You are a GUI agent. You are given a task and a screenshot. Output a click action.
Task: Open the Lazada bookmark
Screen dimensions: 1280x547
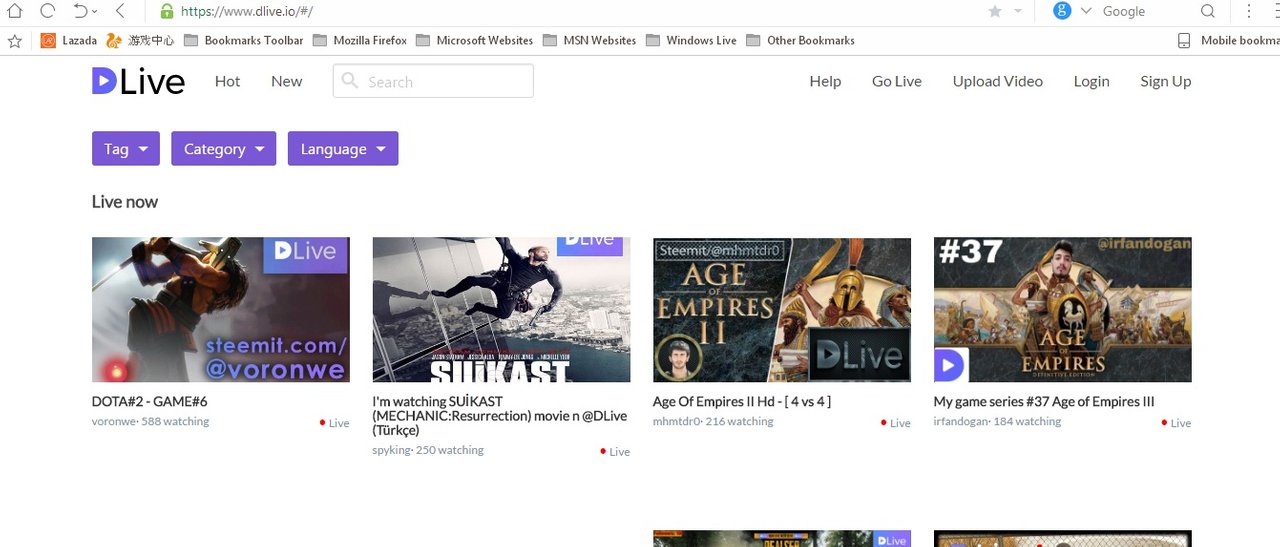69,41
